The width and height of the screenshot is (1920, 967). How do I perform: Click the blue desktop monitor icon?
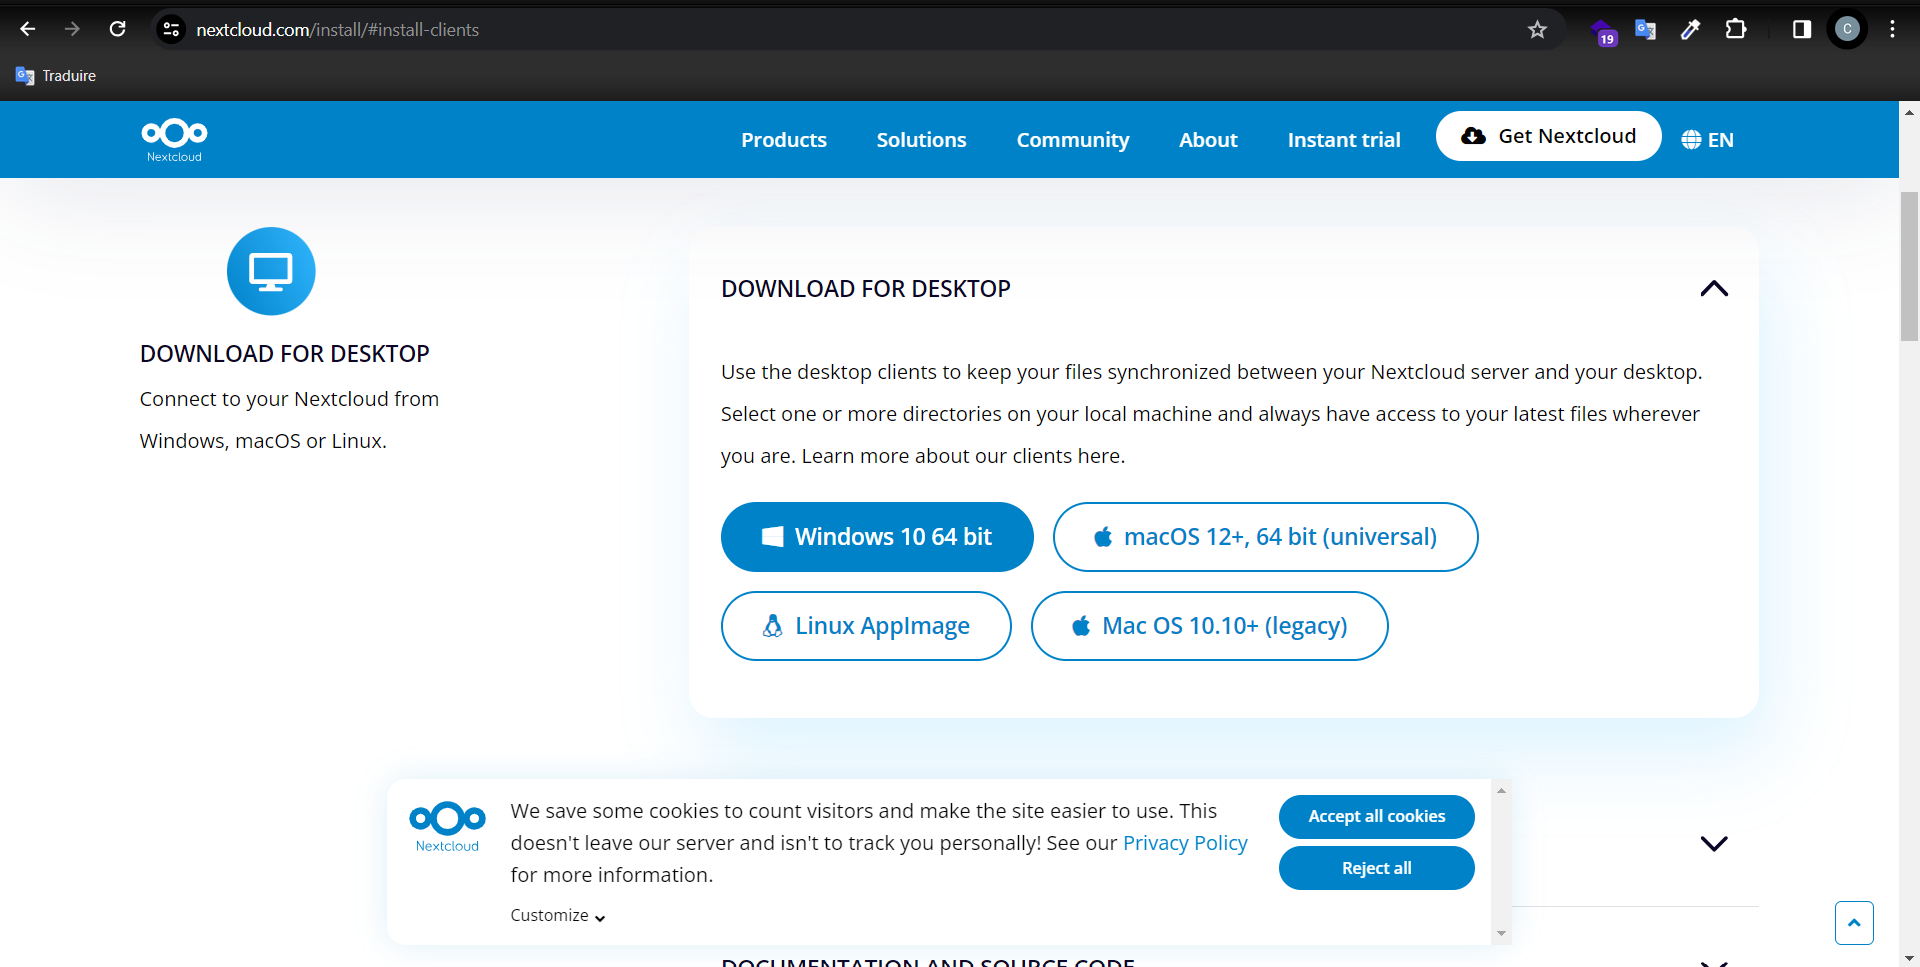pyautogui.click(x=271, y=271)
